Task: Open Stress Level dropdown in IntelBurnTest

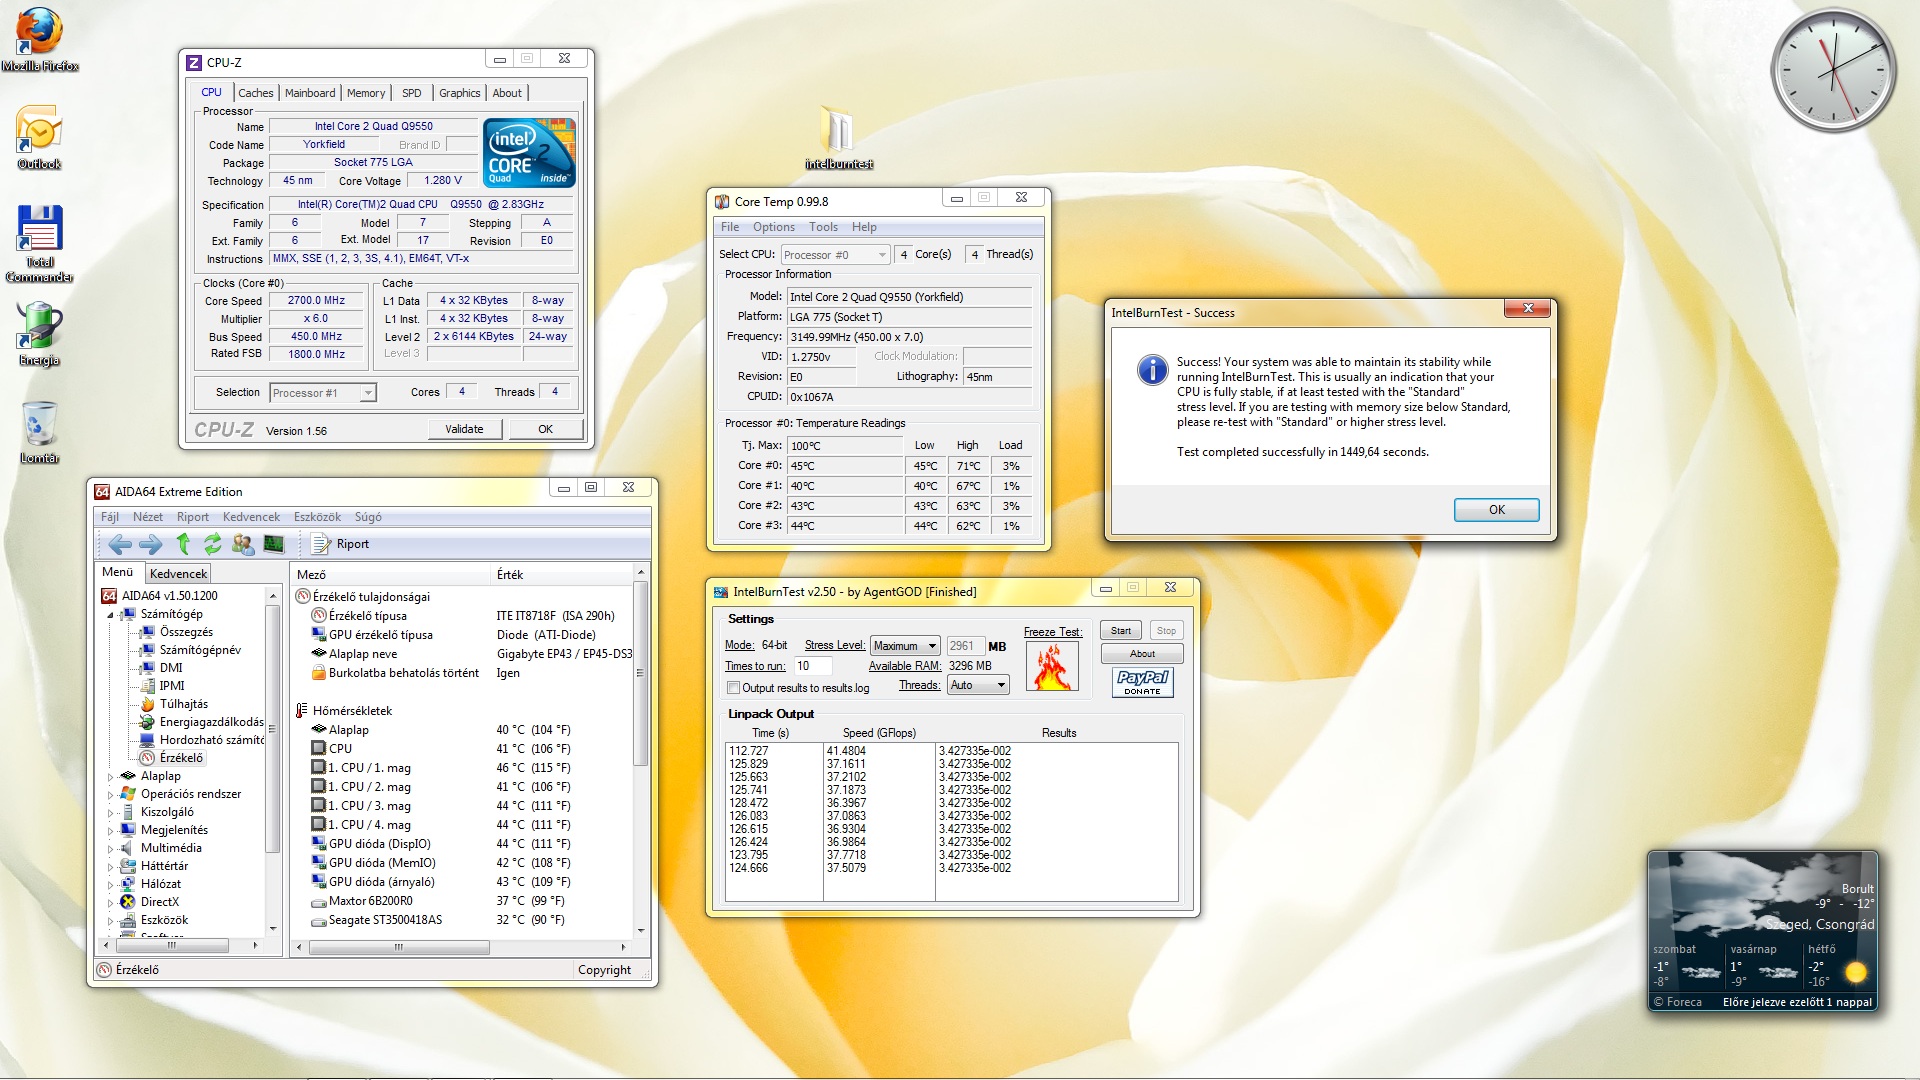Action: tap(905, 646)
